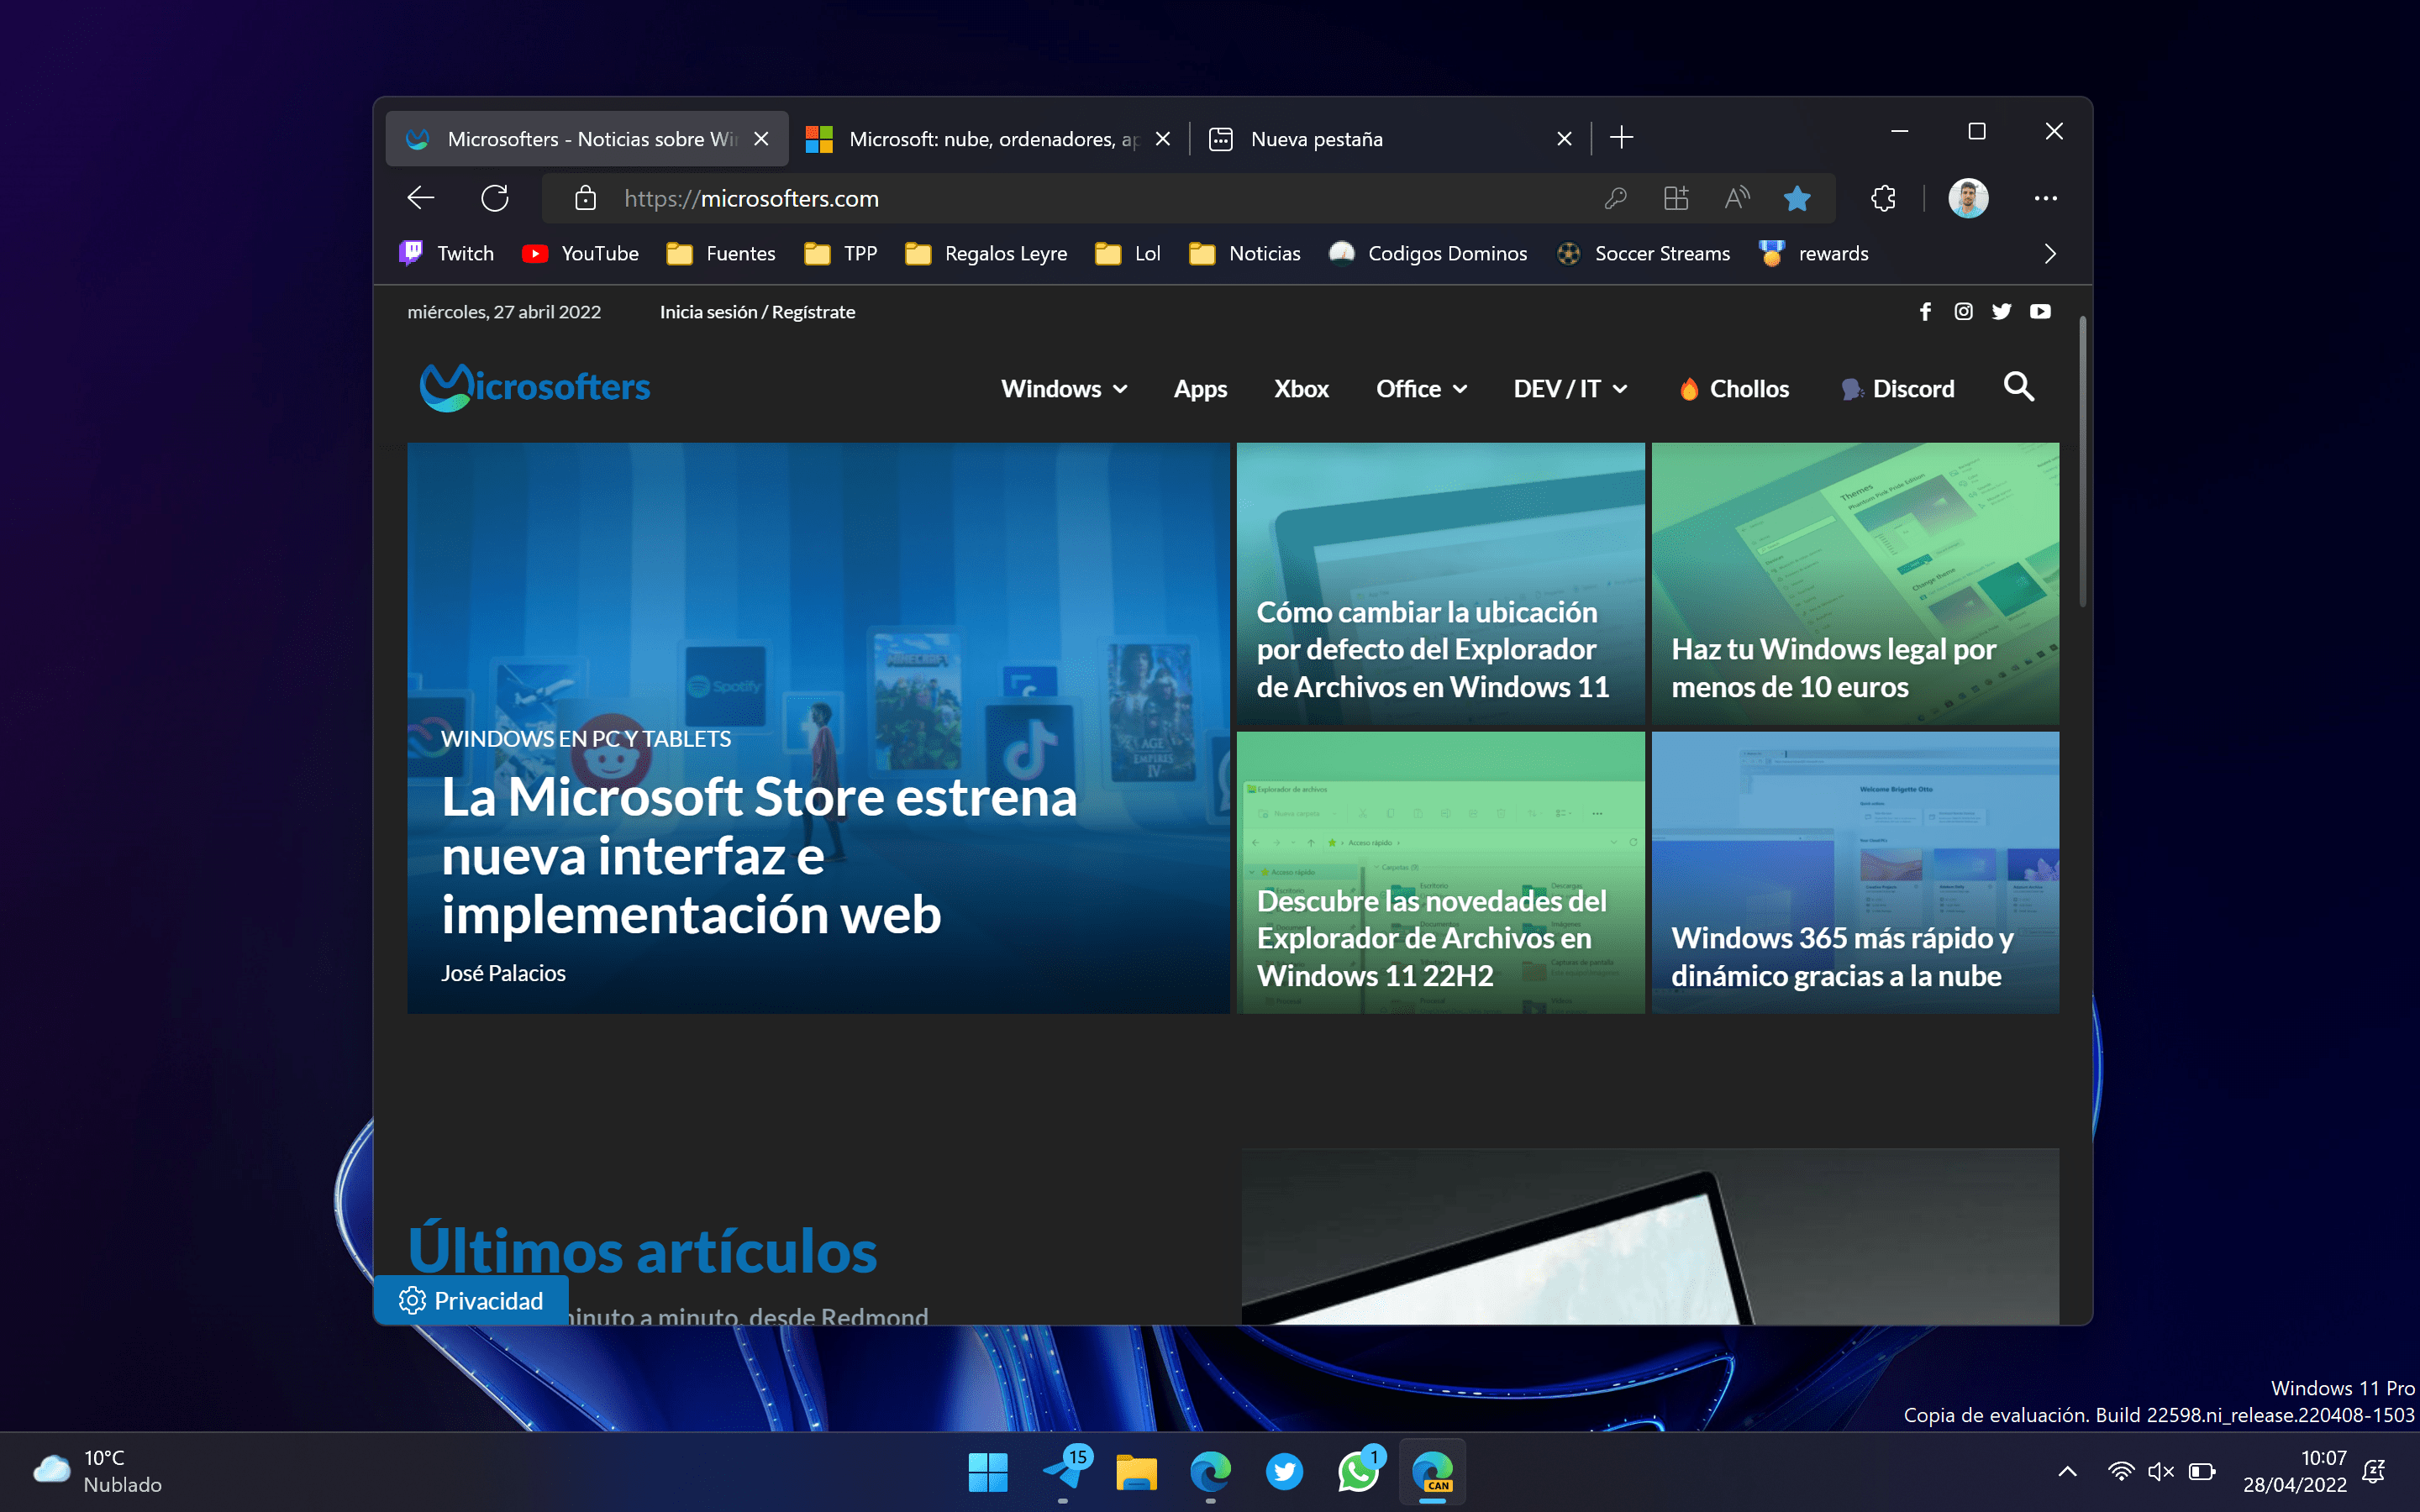Click the password key icon in address bar

point(1615,198)
